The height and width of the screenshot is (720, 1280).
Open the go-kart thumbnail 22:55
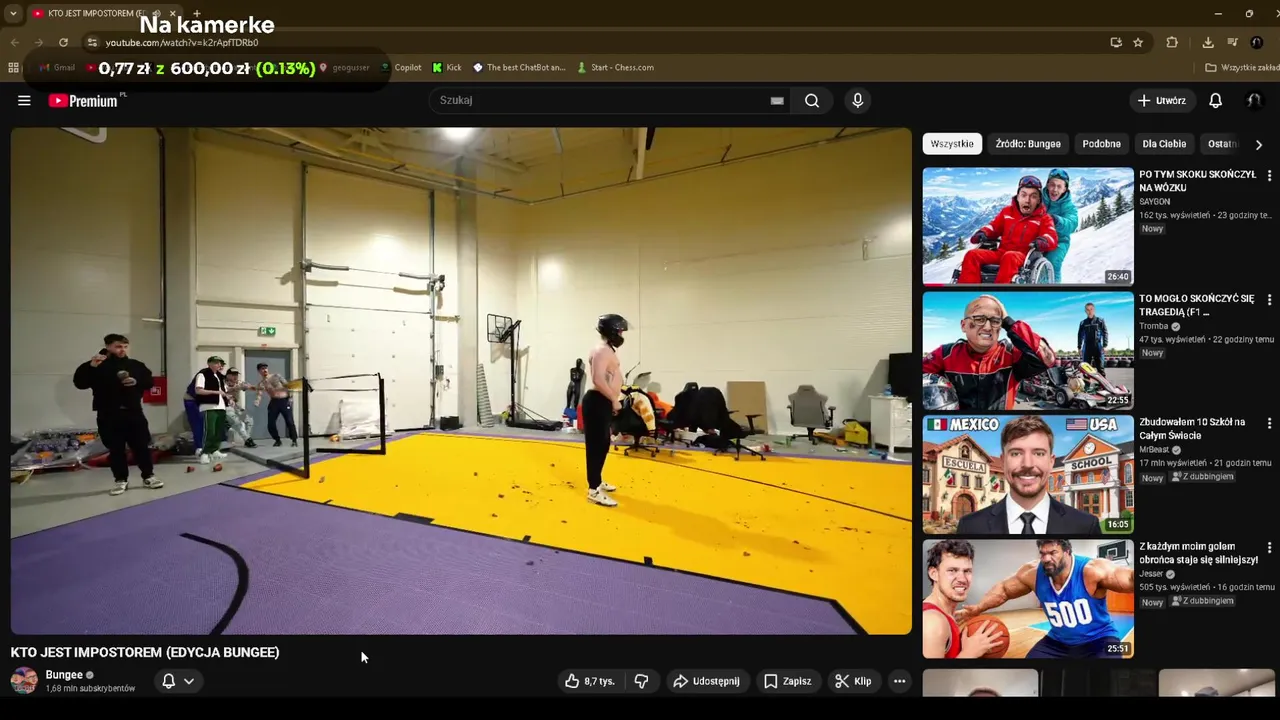point(1028,350)
